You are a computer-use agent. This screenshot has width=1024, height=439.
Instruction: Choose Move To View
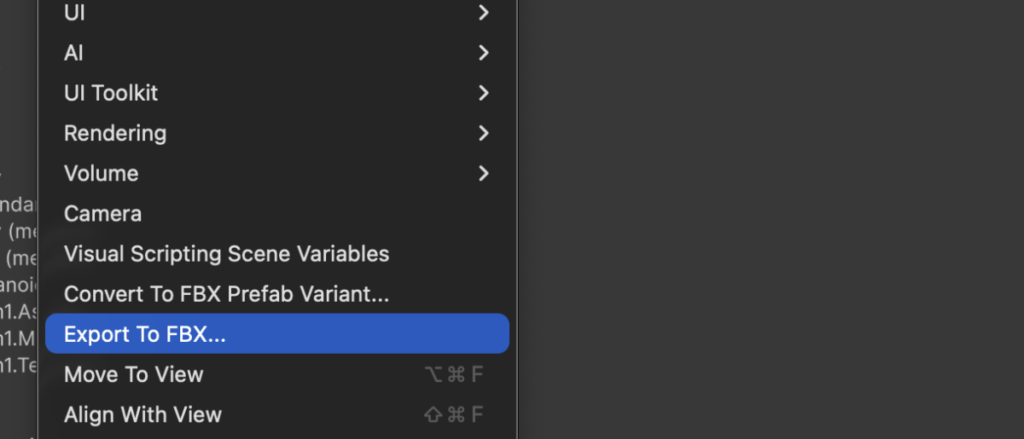(133, 374)
